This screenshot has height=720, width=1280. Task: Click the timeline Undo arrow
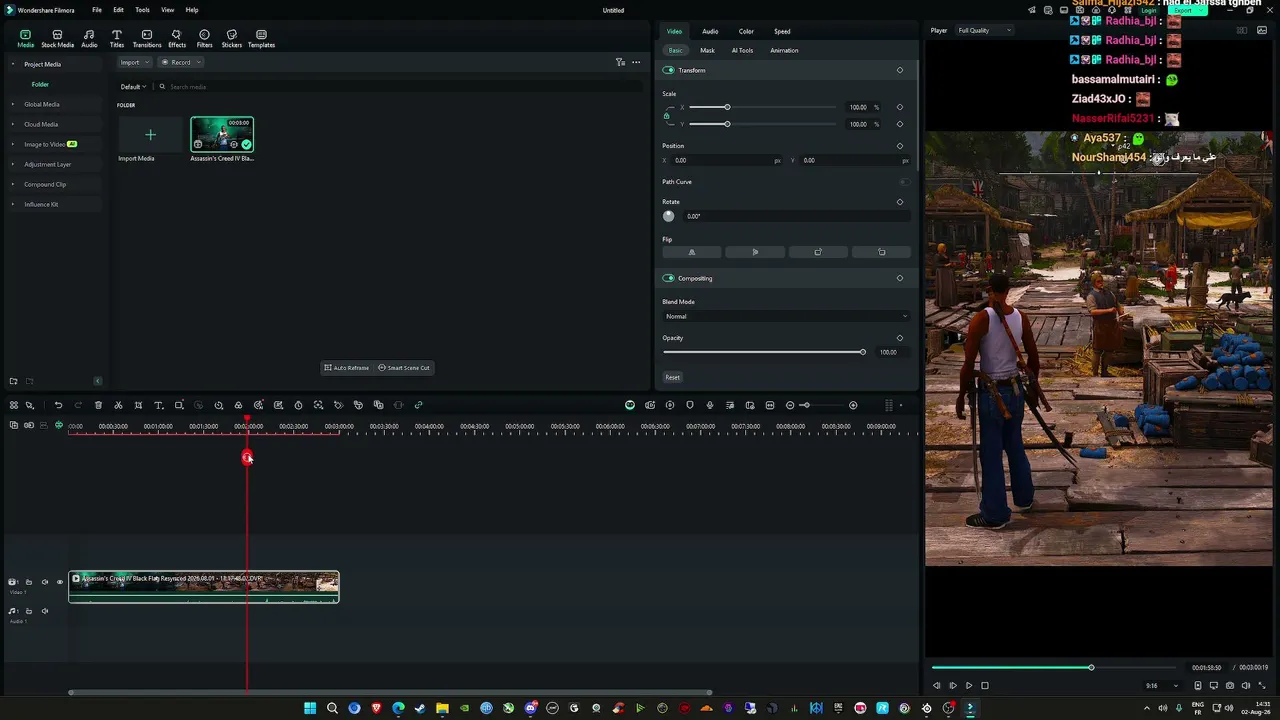(x=58, y=405)
